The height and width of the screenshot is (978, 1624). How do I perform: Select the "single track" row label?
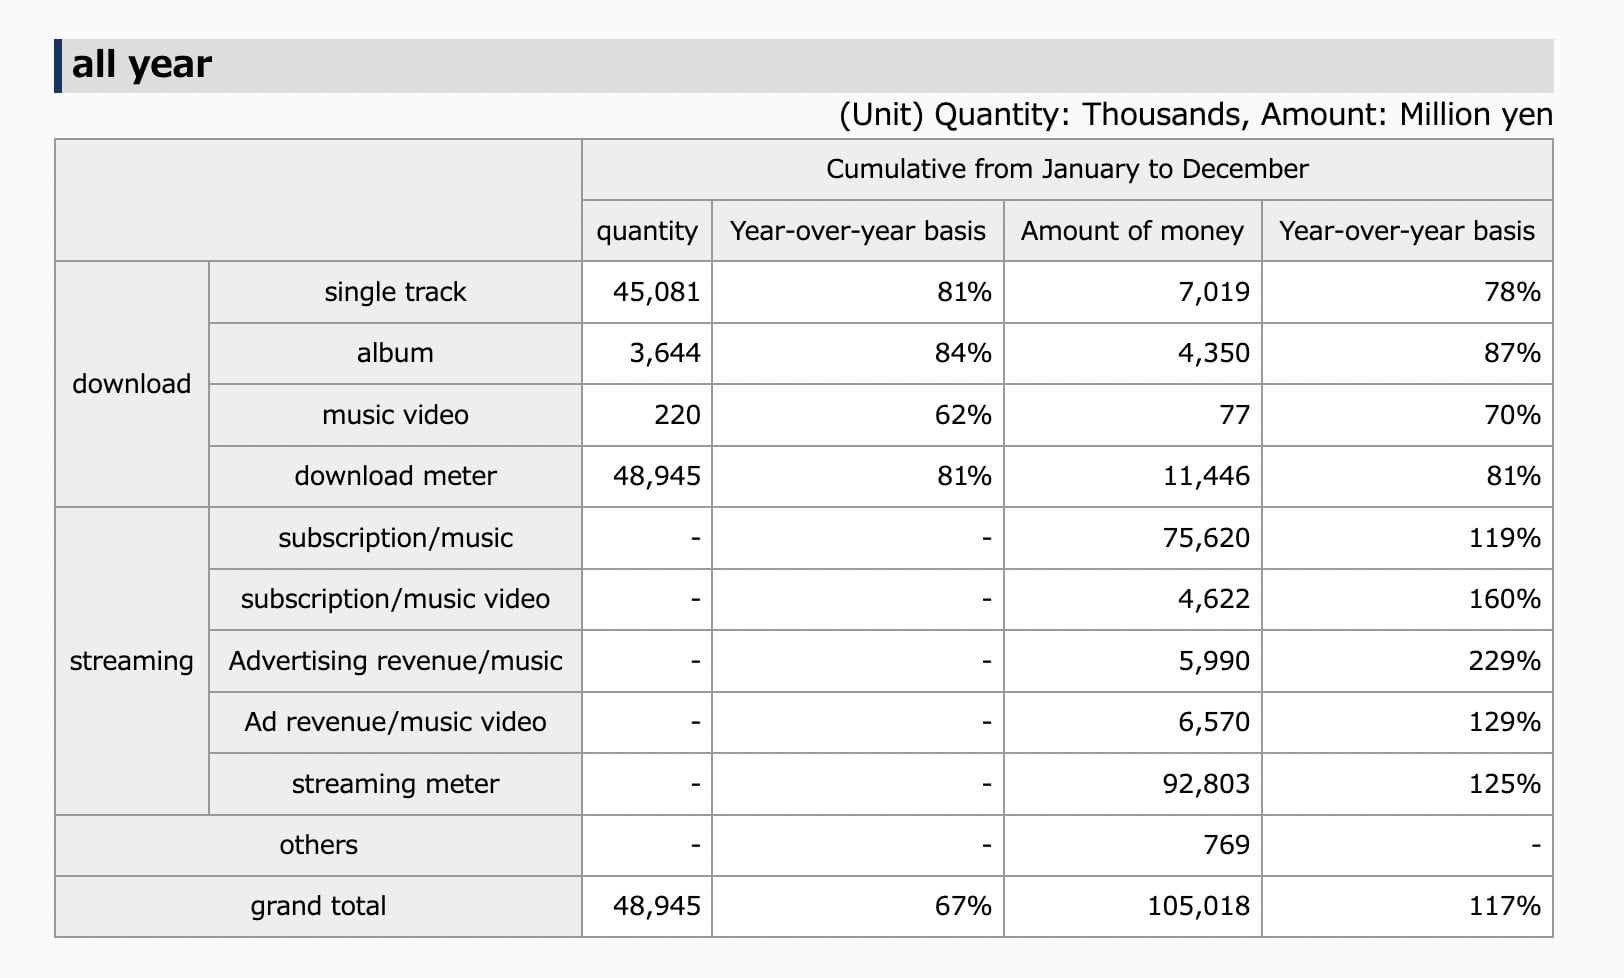pyautogui.click(x=395, y=292)
